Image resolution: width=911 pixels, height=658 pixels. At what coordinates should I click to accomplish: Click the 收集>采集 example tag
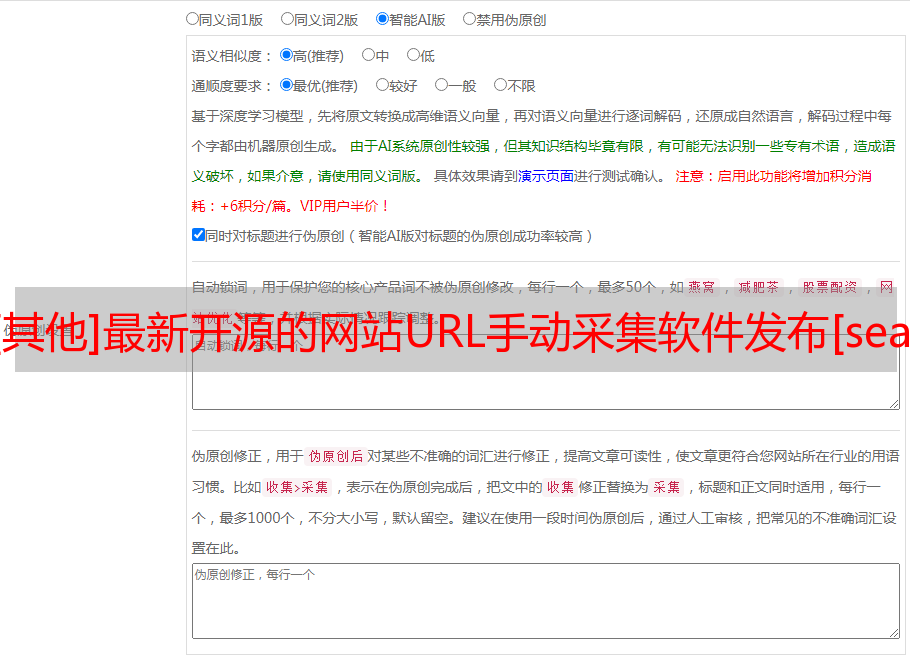(x=297, y=487)
